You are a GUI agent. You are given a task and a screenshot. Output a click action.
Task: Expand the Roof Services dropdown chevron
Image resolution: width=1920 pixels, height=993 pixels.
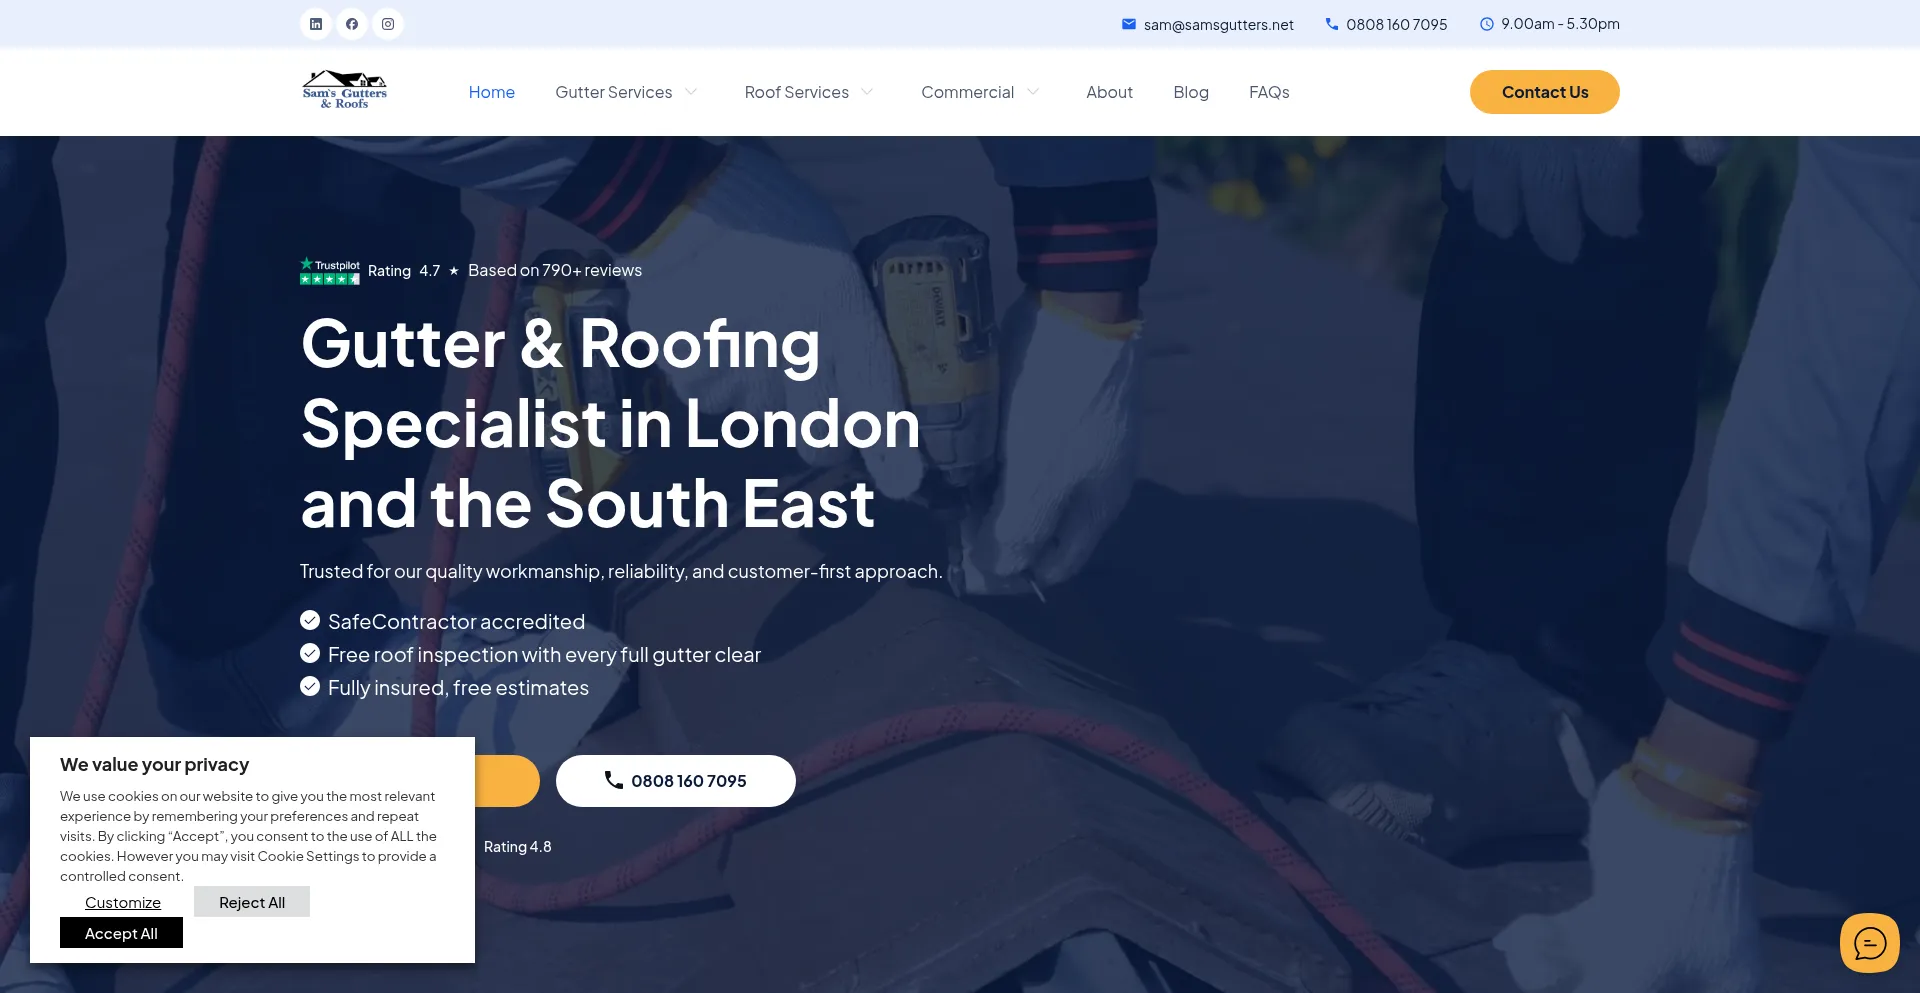point(867,92)
